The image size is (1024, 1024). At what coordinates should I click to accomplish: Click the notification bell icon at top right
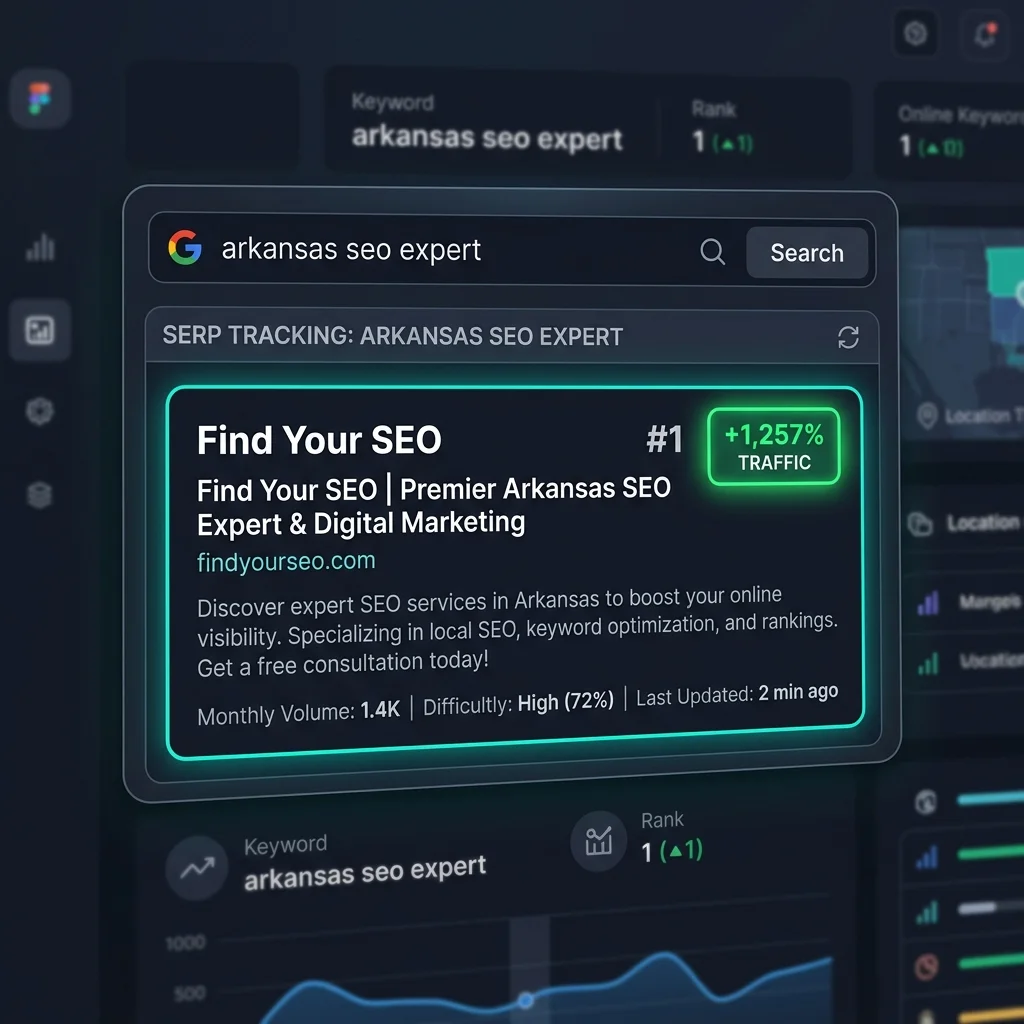(x=985, y=35)
